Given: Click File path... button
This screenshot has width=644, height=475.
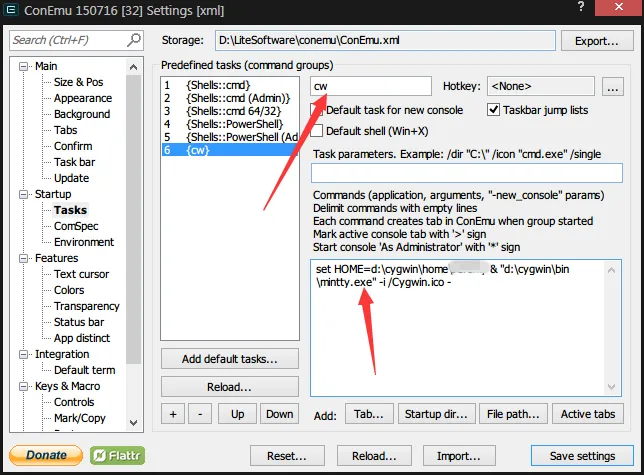Looking at the screenshot, I should (513, 414).
